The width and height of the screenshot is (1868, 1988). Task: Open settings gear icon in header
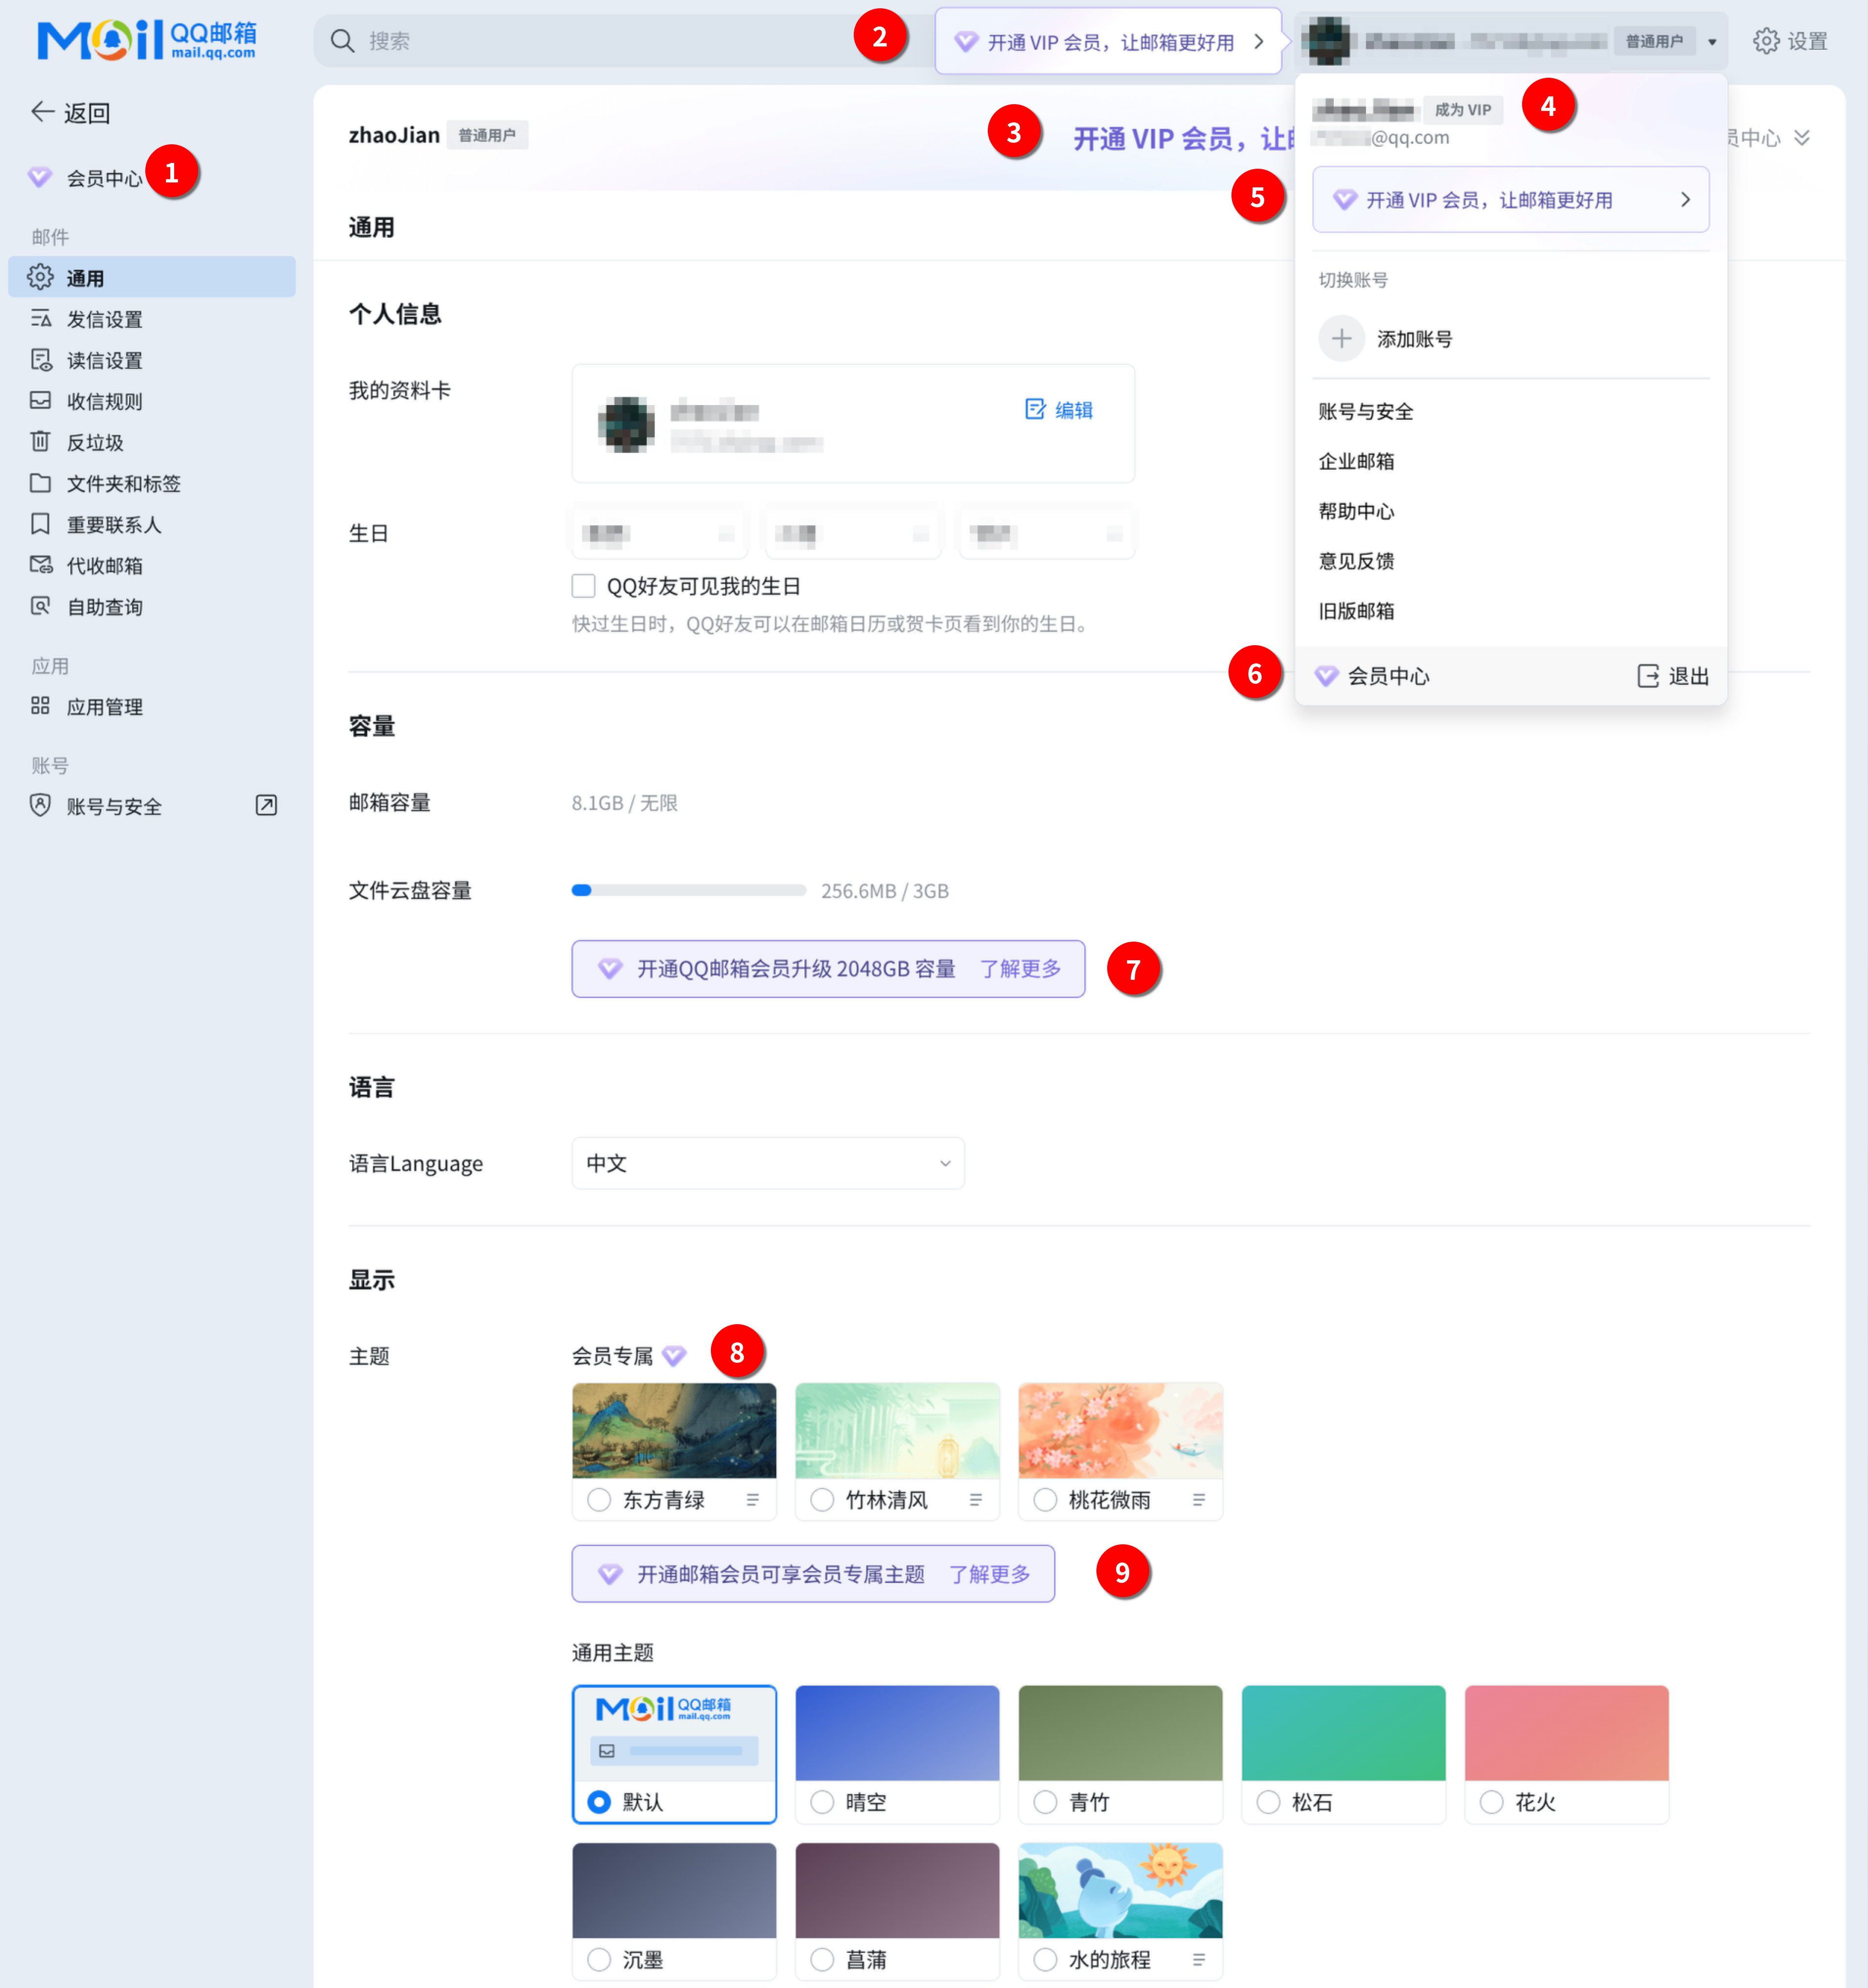(x=1766, y=41)
